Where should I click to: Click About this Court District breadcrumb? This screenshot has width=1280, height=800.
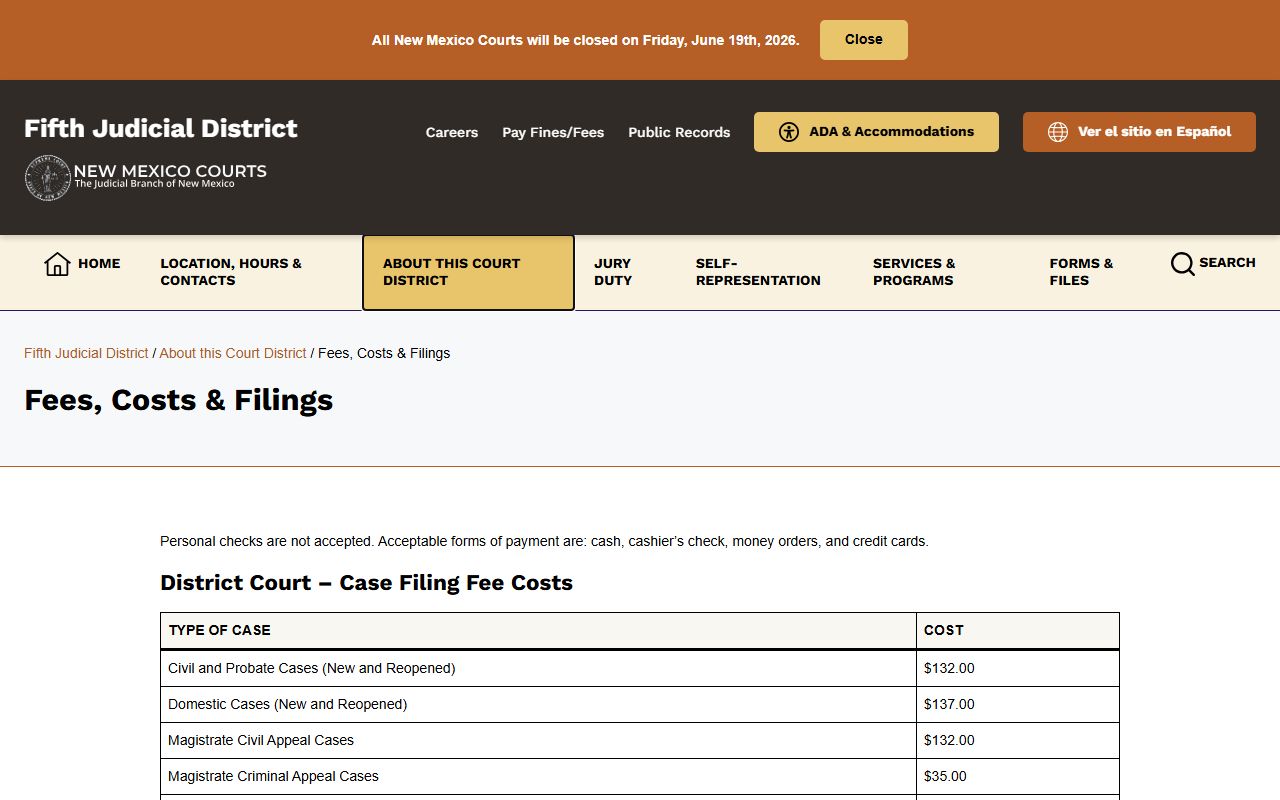coord(233,353)
